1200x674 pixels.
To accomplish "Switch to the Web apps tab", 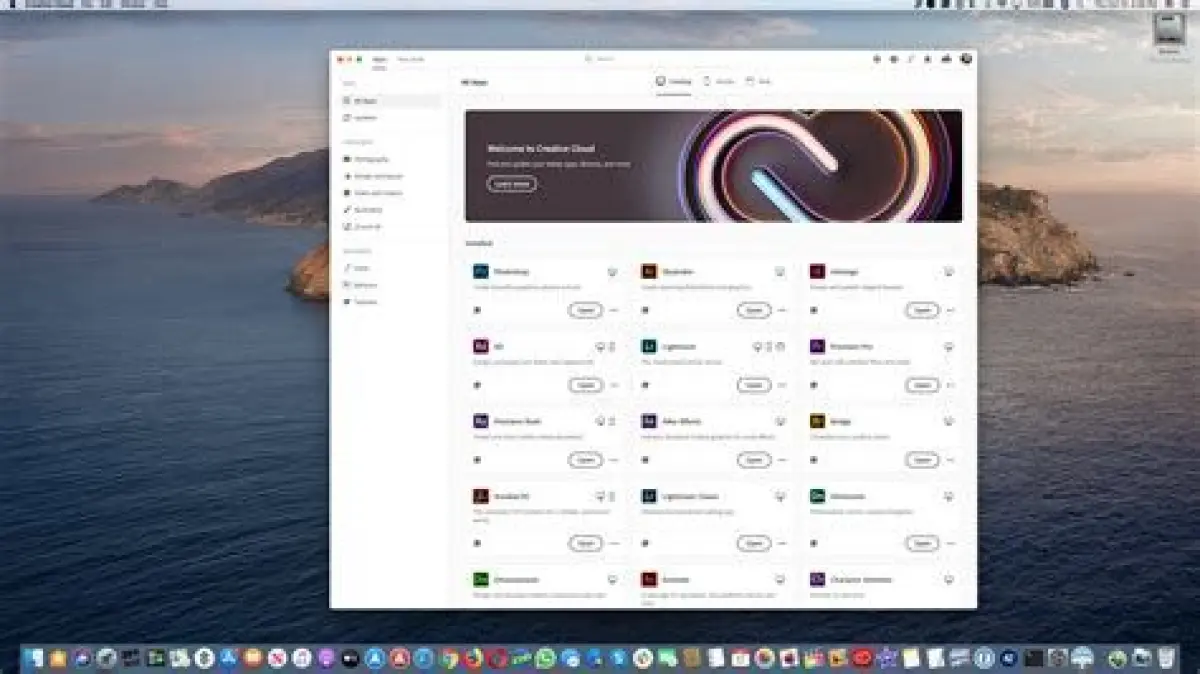I will tap(759, 81).
